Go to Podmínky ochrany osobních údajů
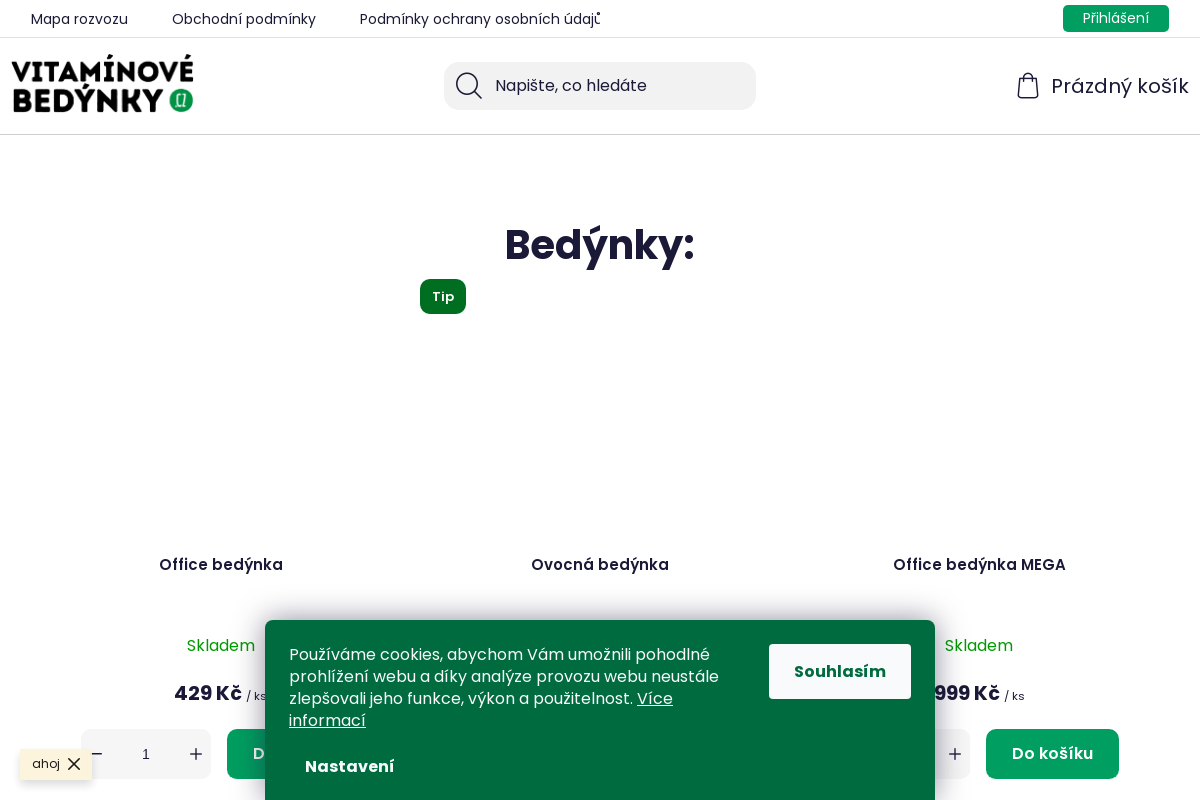Screen dimensions: 1200x800 pos(479,19)
